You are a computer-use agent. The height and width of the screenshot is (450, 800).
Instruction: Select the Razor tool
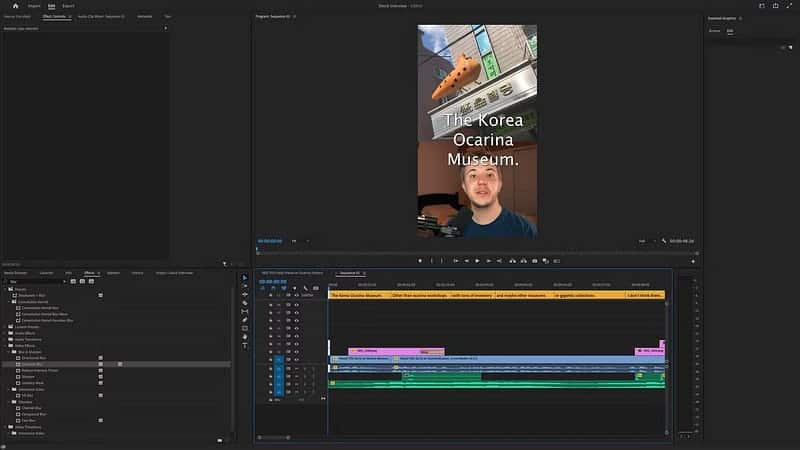click(x=245, y=303)
